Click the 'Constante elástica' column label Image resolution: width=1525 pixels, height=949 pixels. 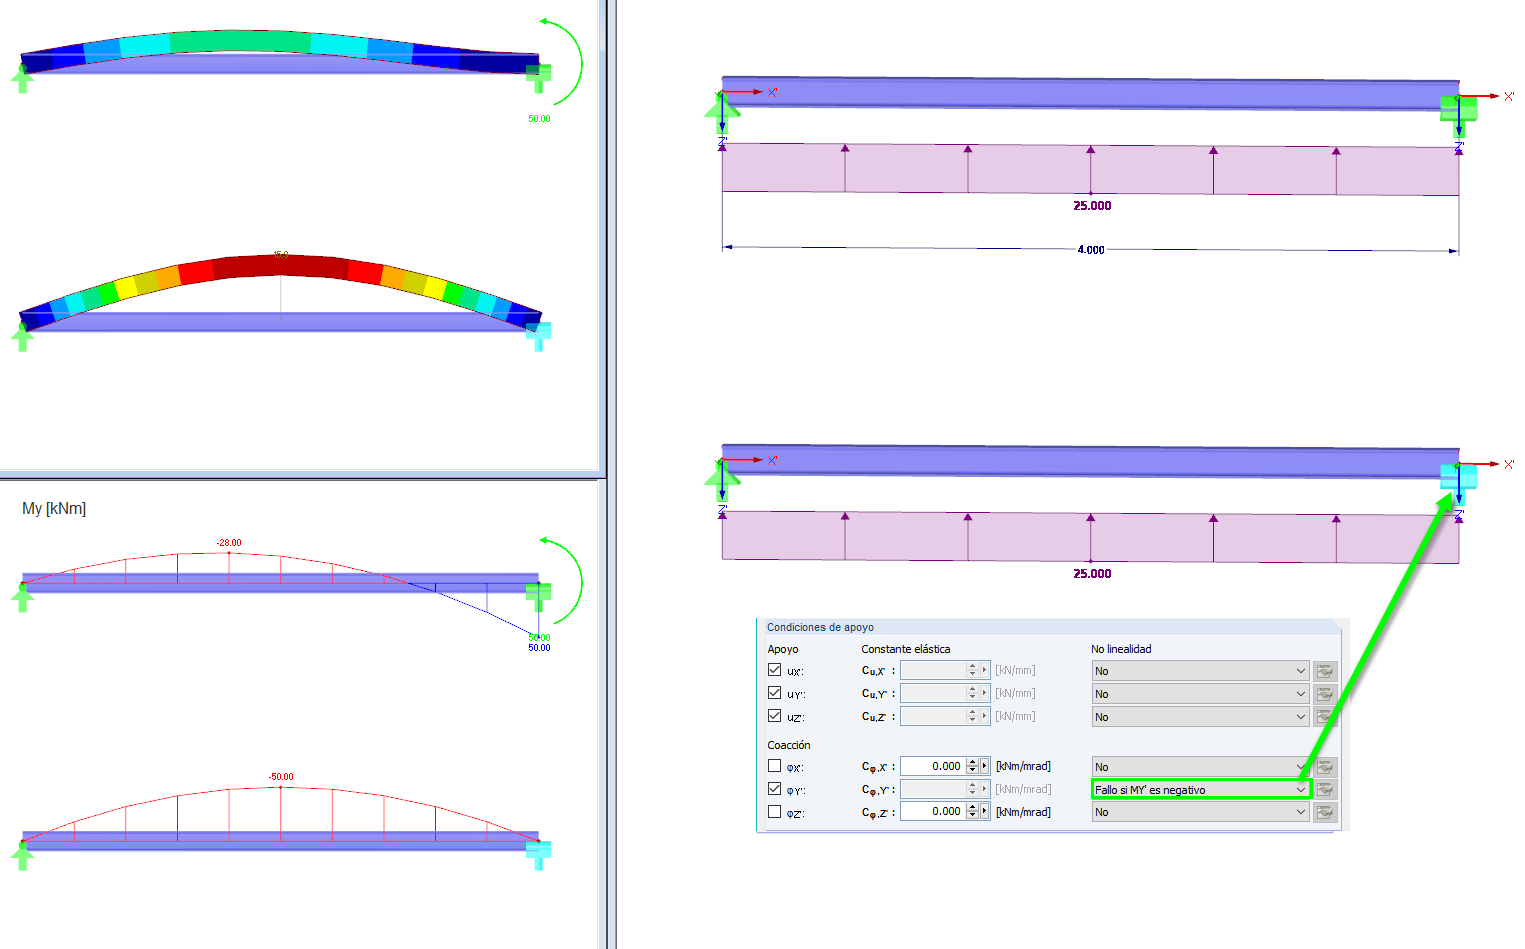[906, 649]
